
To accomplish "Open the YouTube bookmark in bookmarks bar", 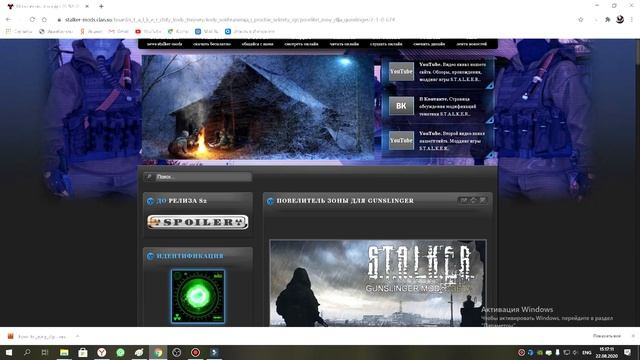I will tap(148, 31).
